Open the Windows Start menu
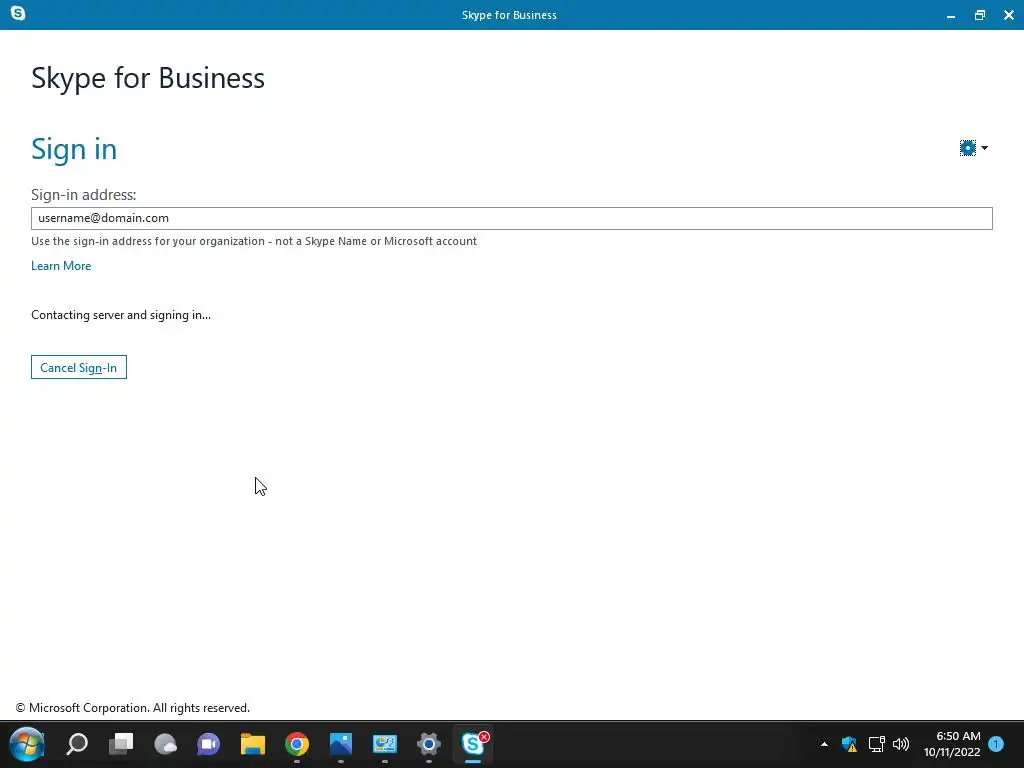 tap(27, 744)
